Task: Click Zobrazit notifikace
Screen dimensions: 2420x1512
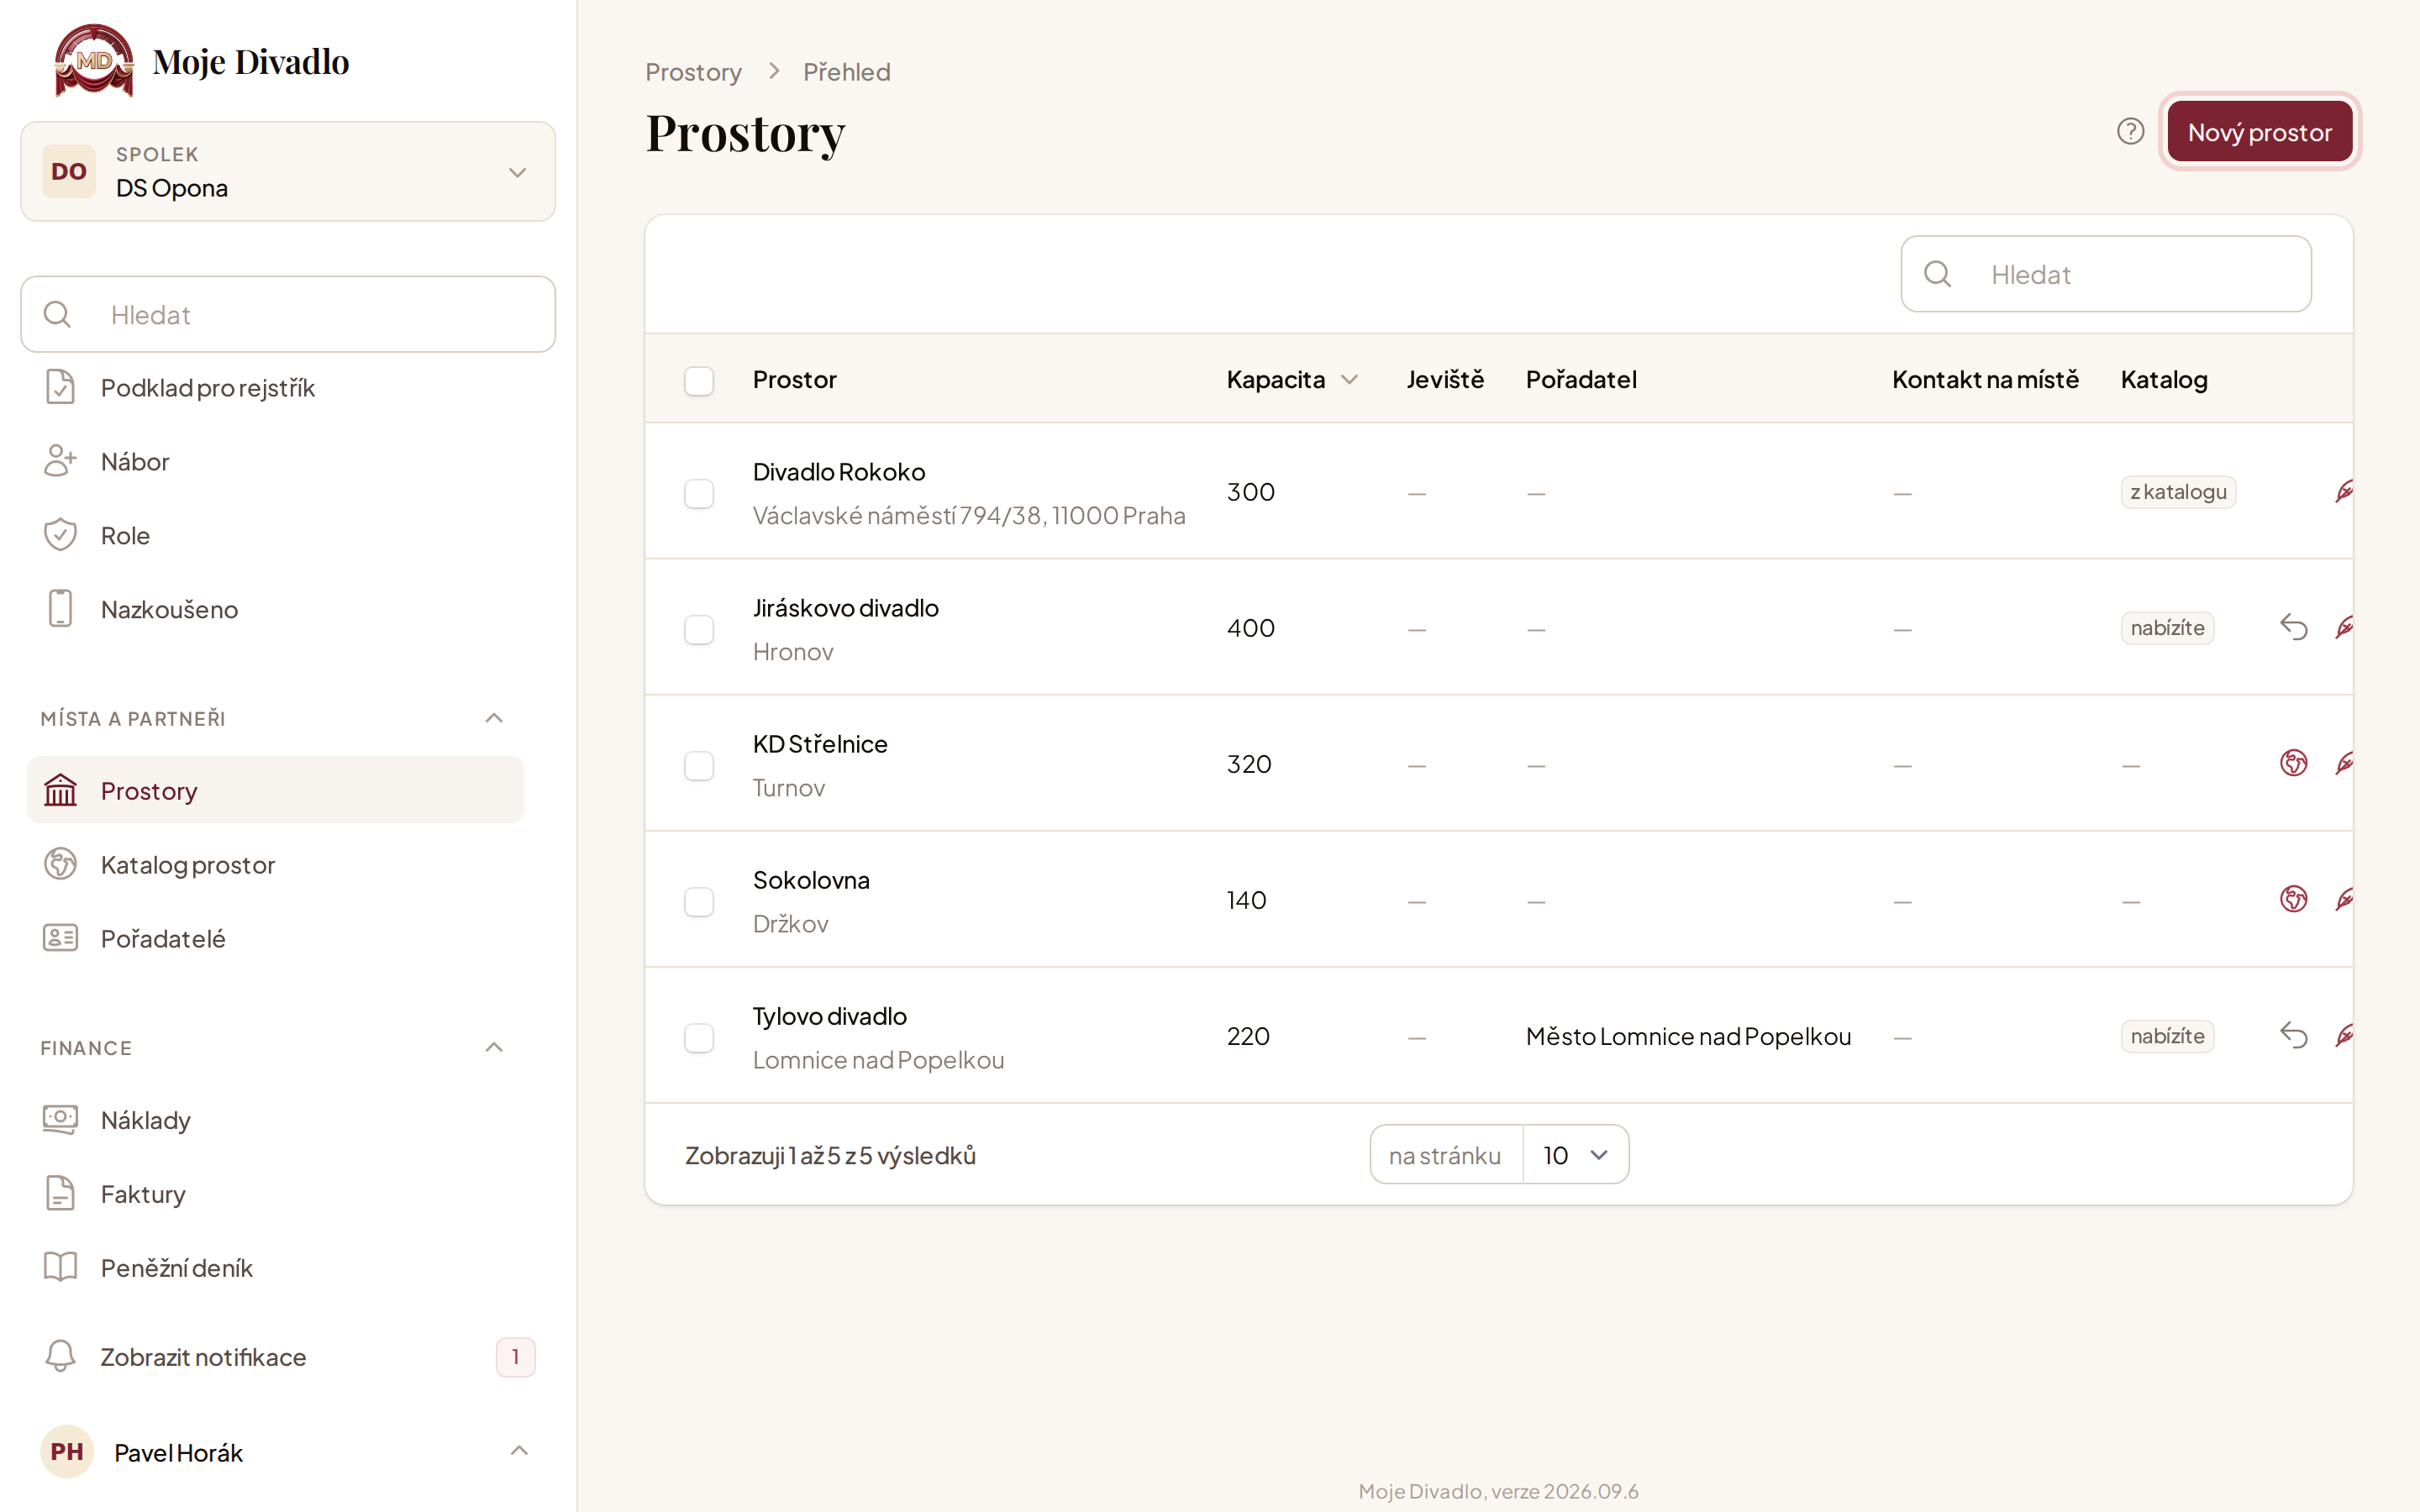Action: pos(288,1357)
